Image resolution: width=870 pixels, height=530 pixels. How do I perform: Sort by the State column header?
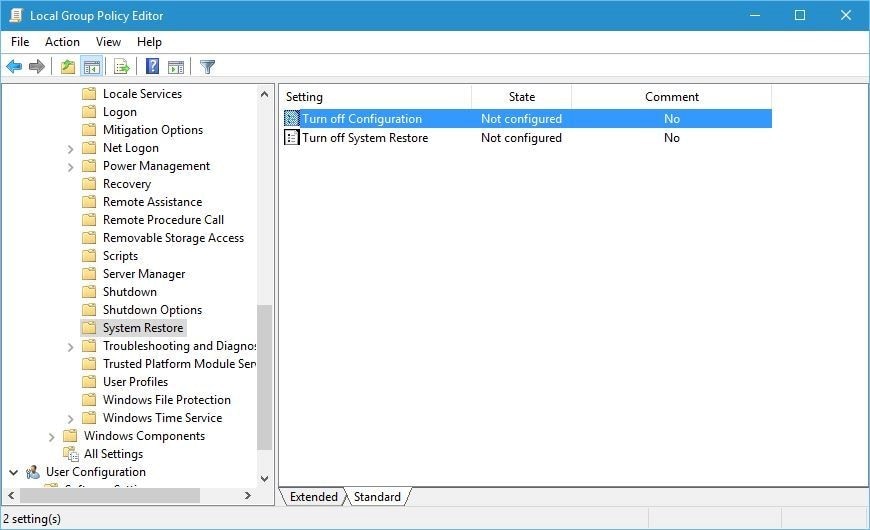(x=522, y=97)
